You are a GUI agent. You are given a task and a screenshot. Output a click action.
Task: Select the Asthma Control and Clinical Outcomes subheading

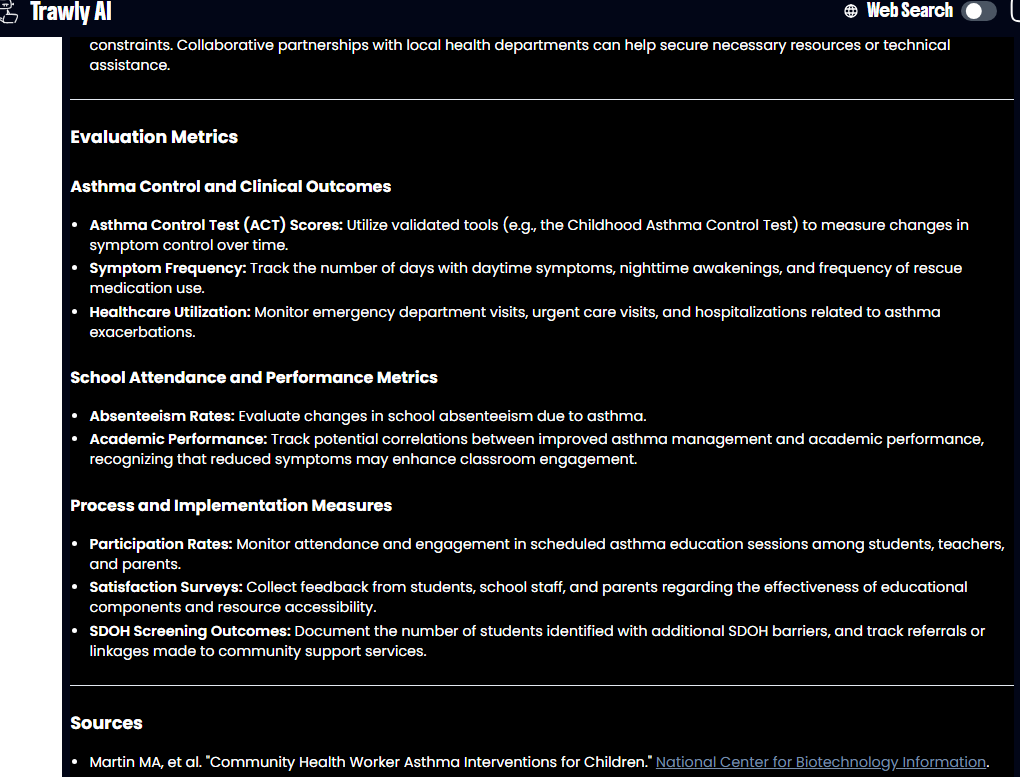click(x=230, y=187)
